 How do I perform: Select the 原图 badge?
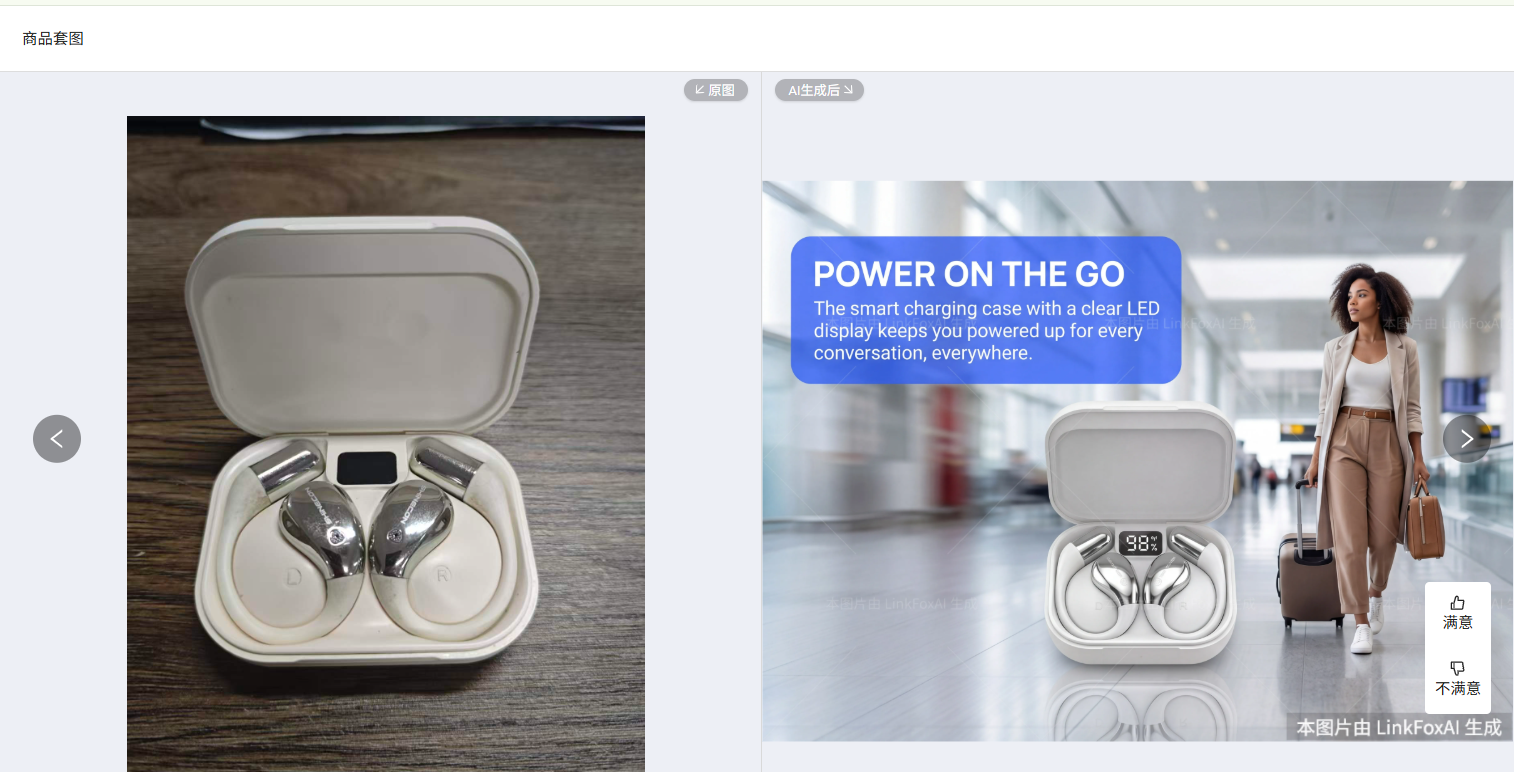click(716, 90)
